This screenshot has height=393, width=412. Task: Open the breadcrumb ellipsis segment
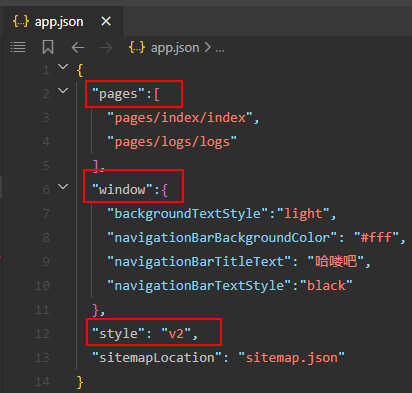pos(220,49)
